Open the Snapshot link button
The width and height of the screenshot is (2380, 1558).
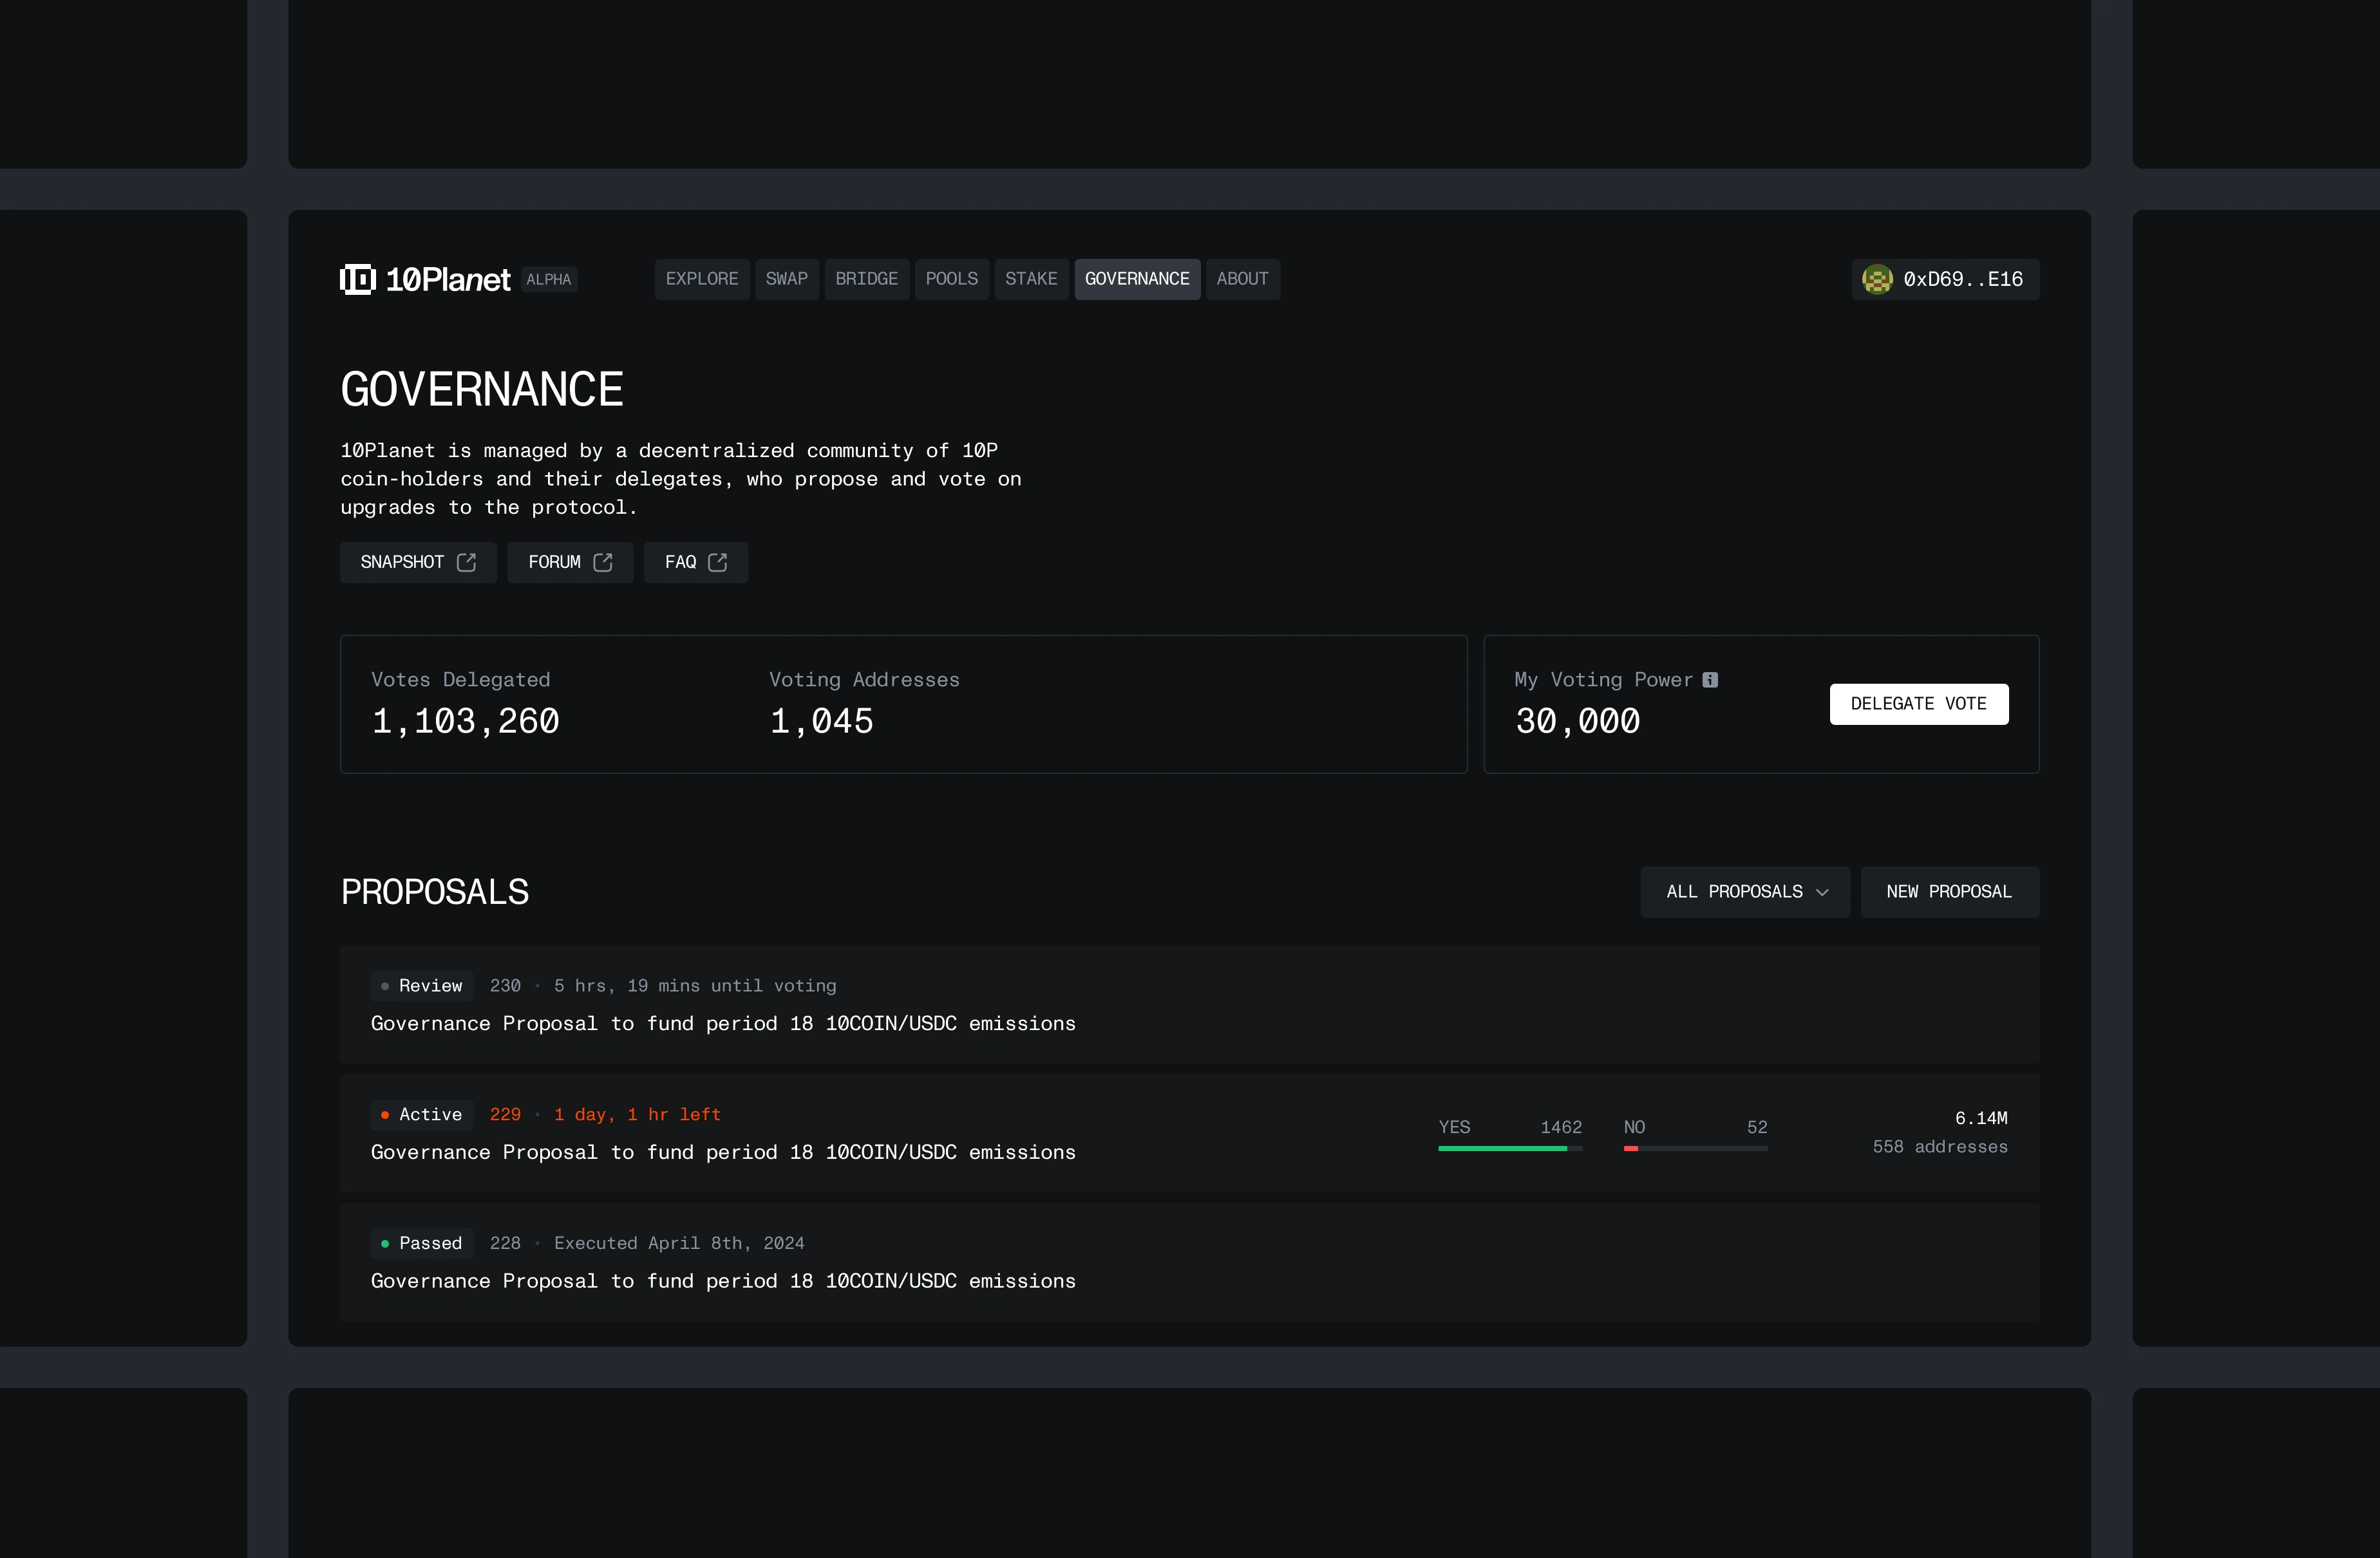pyautogui.click(x=418, y=562)
